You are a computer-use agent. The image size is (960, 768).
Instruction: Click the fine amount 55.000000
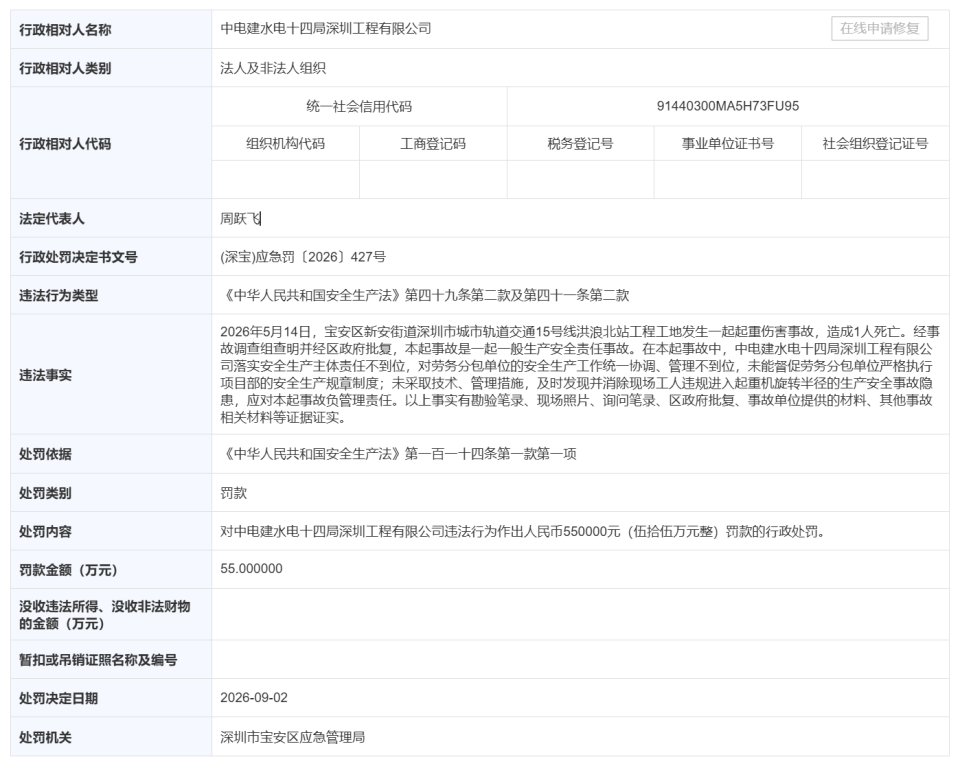(x=252, y=569)
